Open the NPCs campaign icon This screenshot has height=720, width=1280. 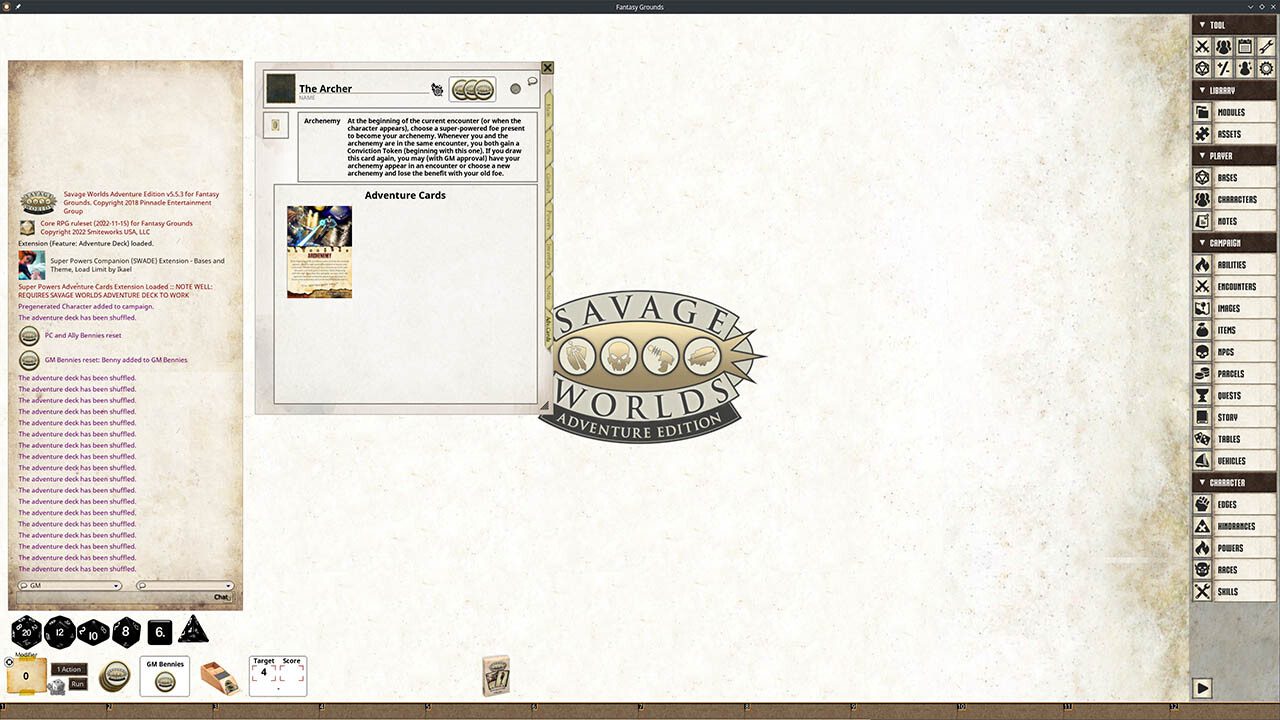pyautogui.click(x=1202, y=351)
